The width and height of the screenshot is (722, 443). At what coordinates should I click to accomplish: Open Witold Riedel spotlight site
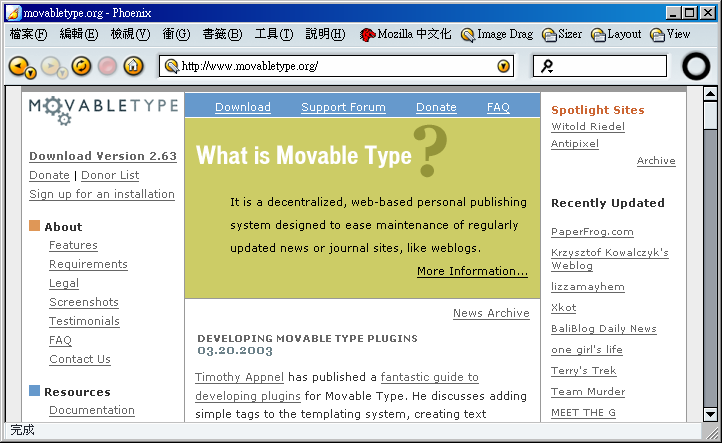[x=588, y=127]
